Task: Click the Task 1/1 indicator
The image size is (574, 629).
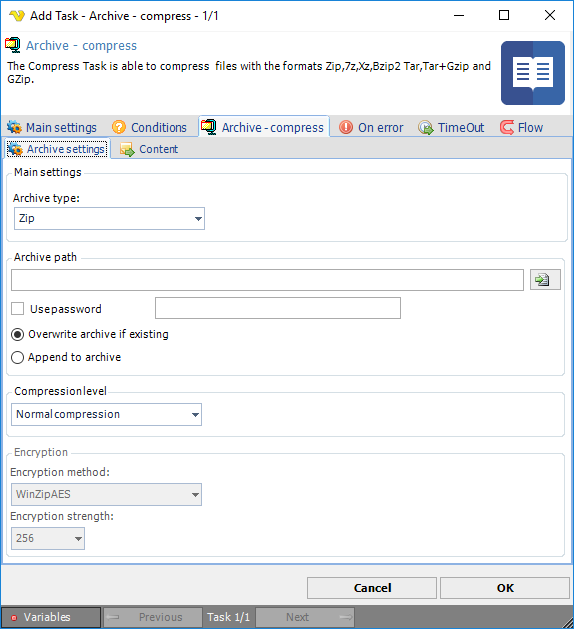Action: [229, 617]
